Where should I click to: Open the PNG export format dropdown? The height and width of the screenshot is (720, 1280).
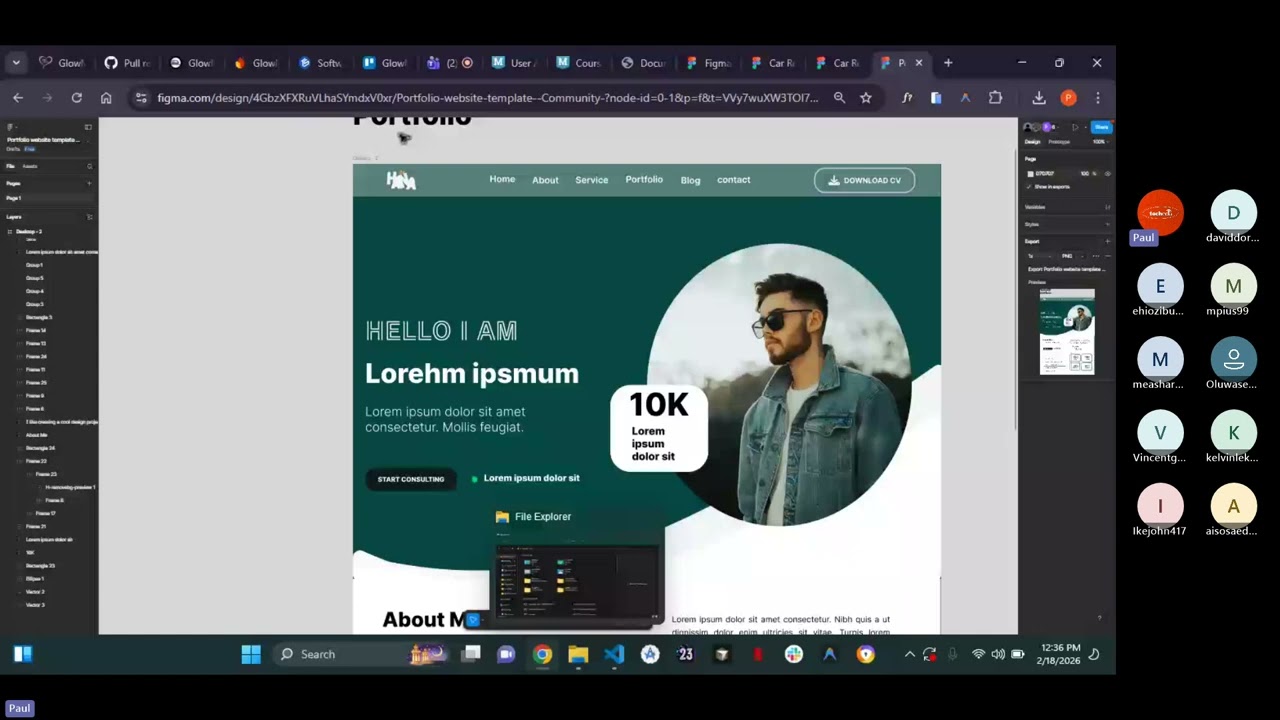click(1072, 256)
